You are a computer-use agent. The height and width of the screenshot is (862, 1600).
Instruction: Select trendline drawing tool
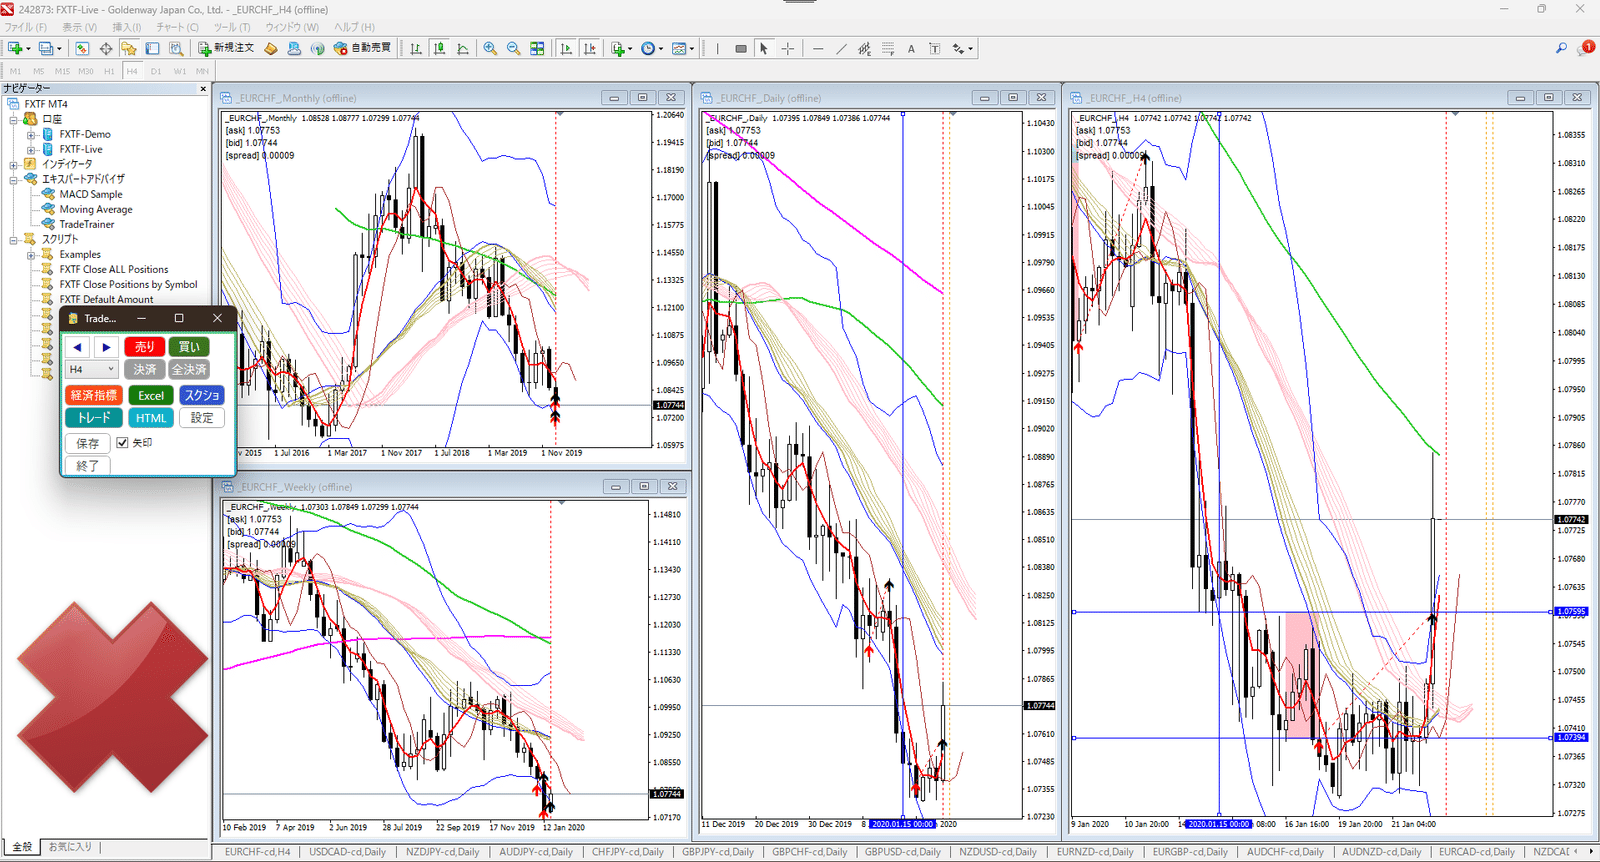841,48
